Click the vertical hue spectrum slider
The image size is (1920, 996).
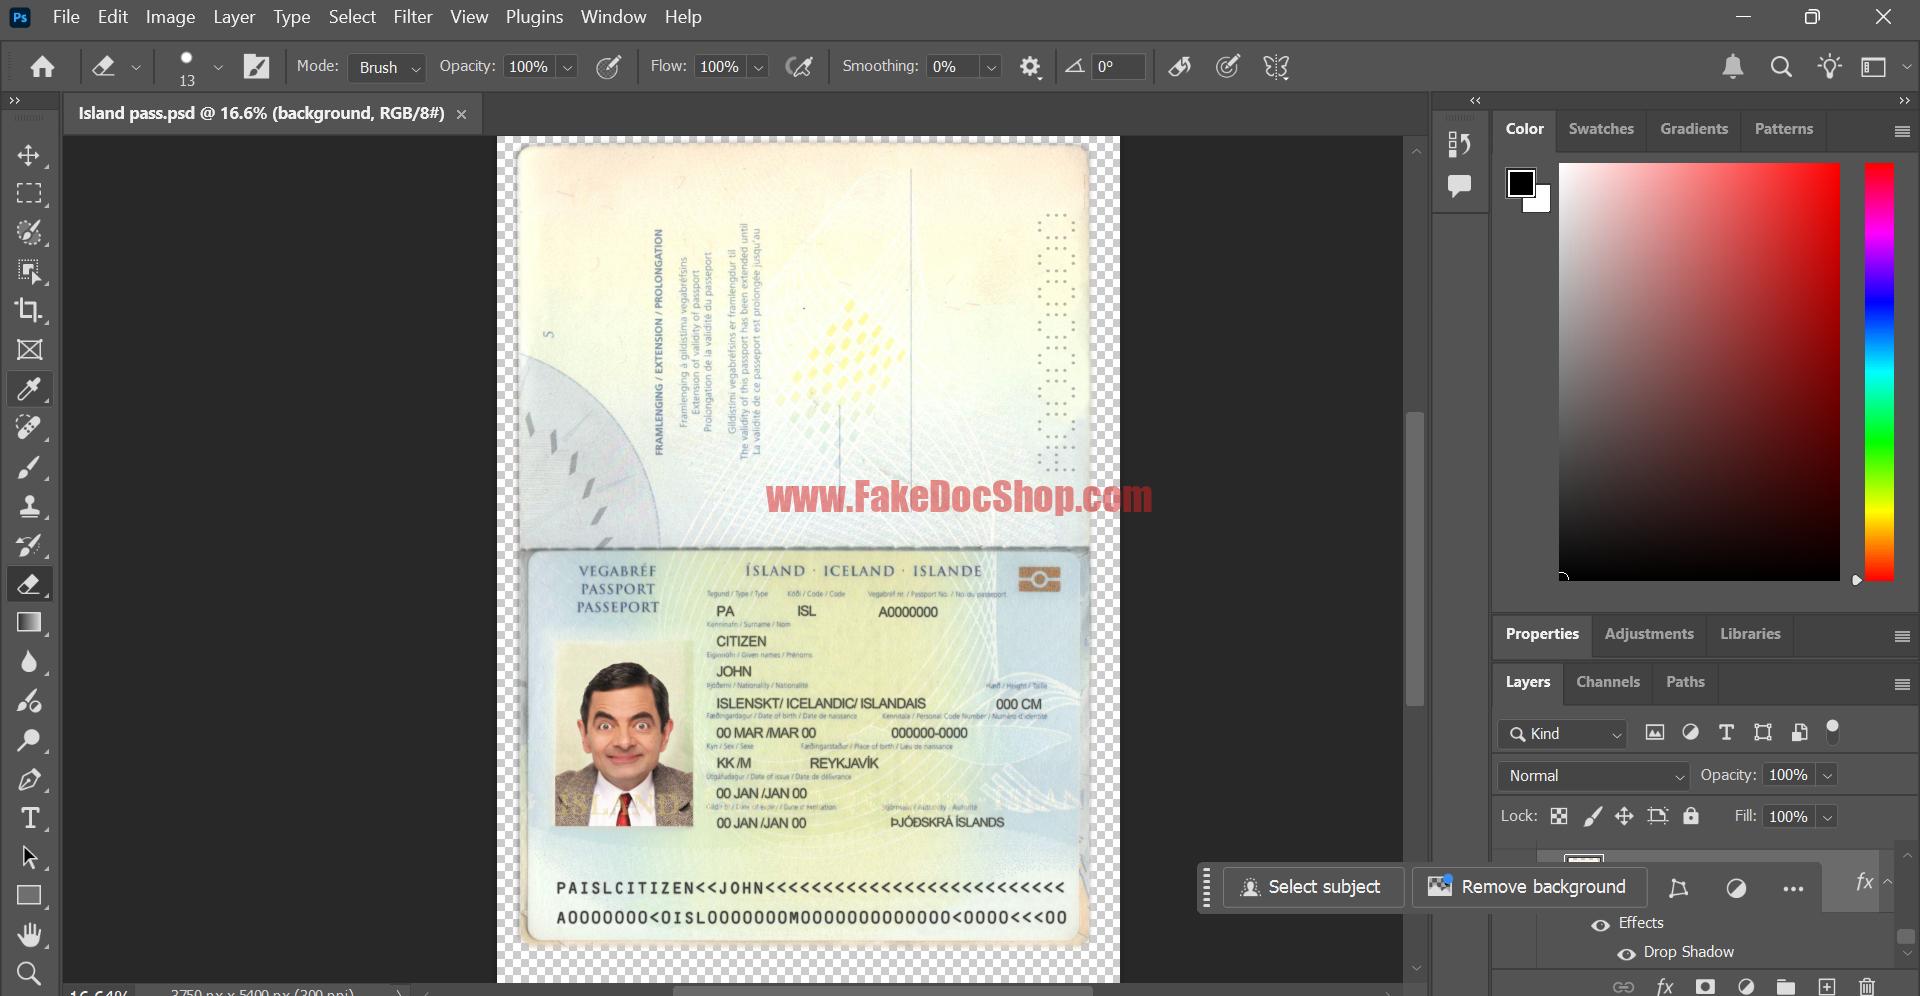(1879, 372)
